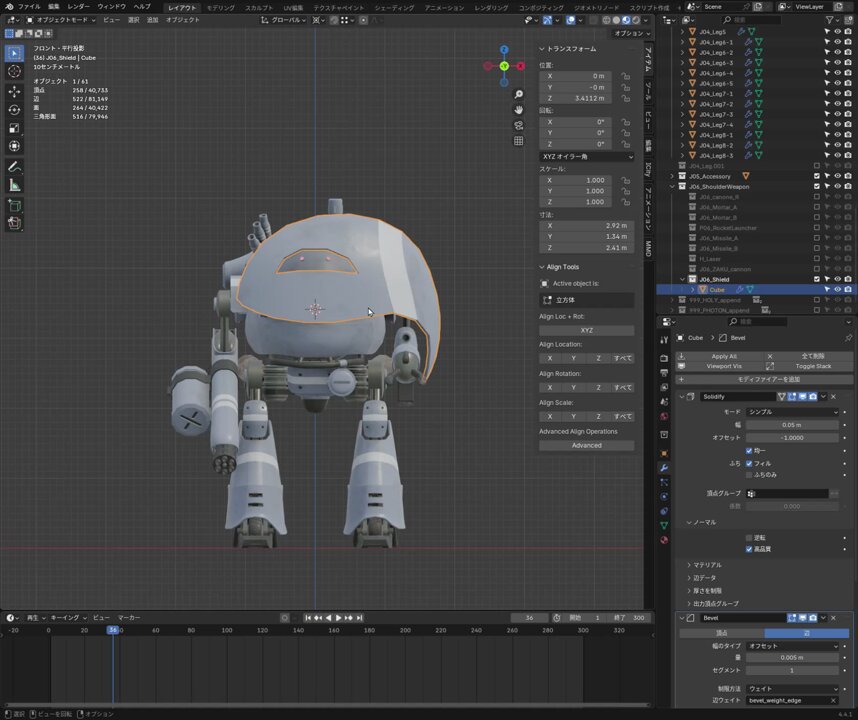The width and height of the screenshot is (858, 720).
Task: Toggle camera view icon in viewport
Action: [518, 125]
